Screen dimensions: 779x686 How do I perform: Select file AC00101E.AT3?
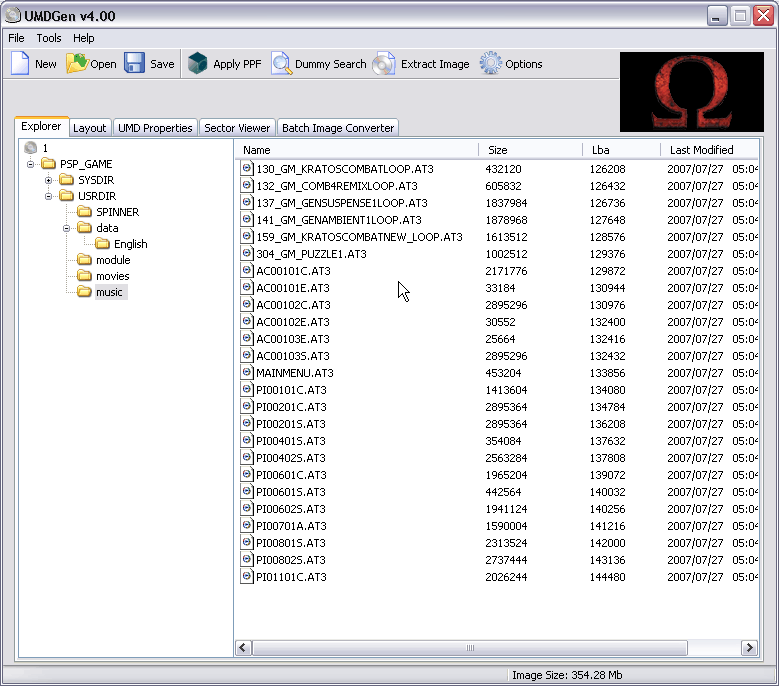coord(293,288)
